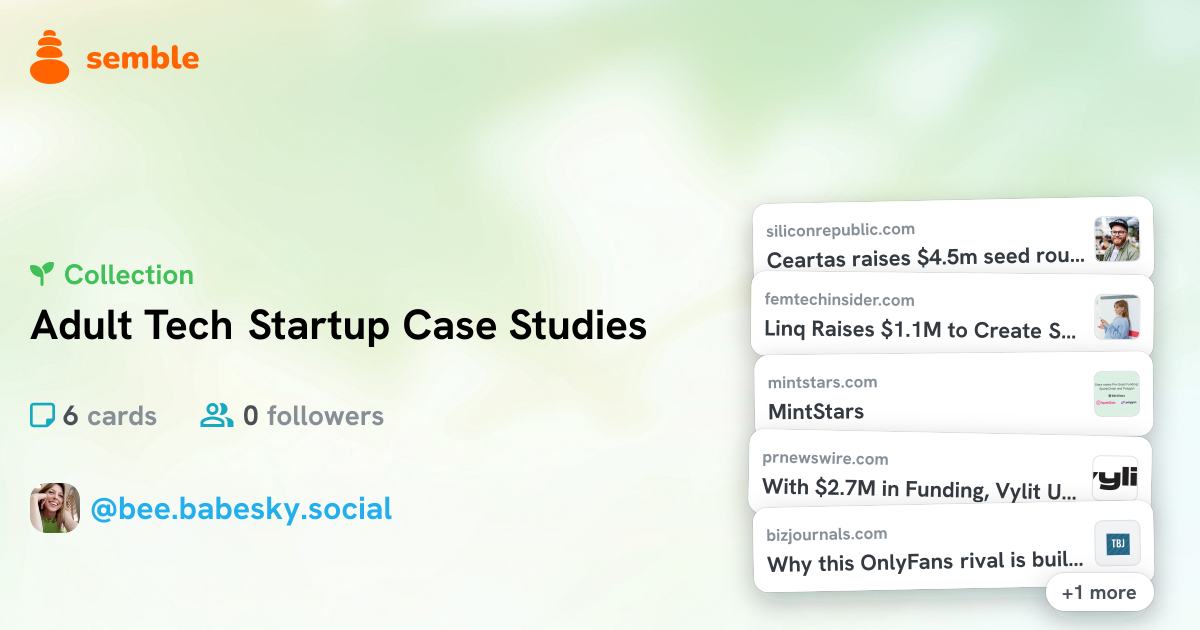Click the Semble stacked-stones logo icon
The image size is (1200, 630).
pos(50,57)
